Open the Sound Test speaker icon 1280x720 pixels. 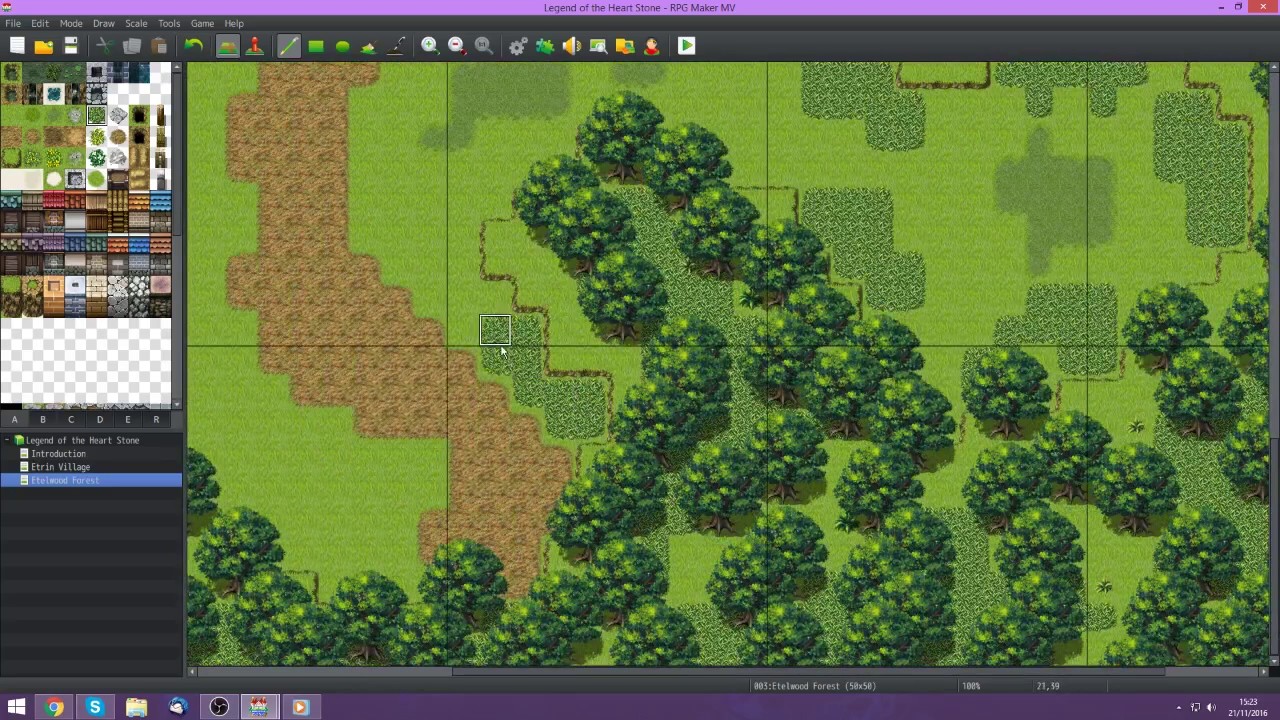[572, 46]
